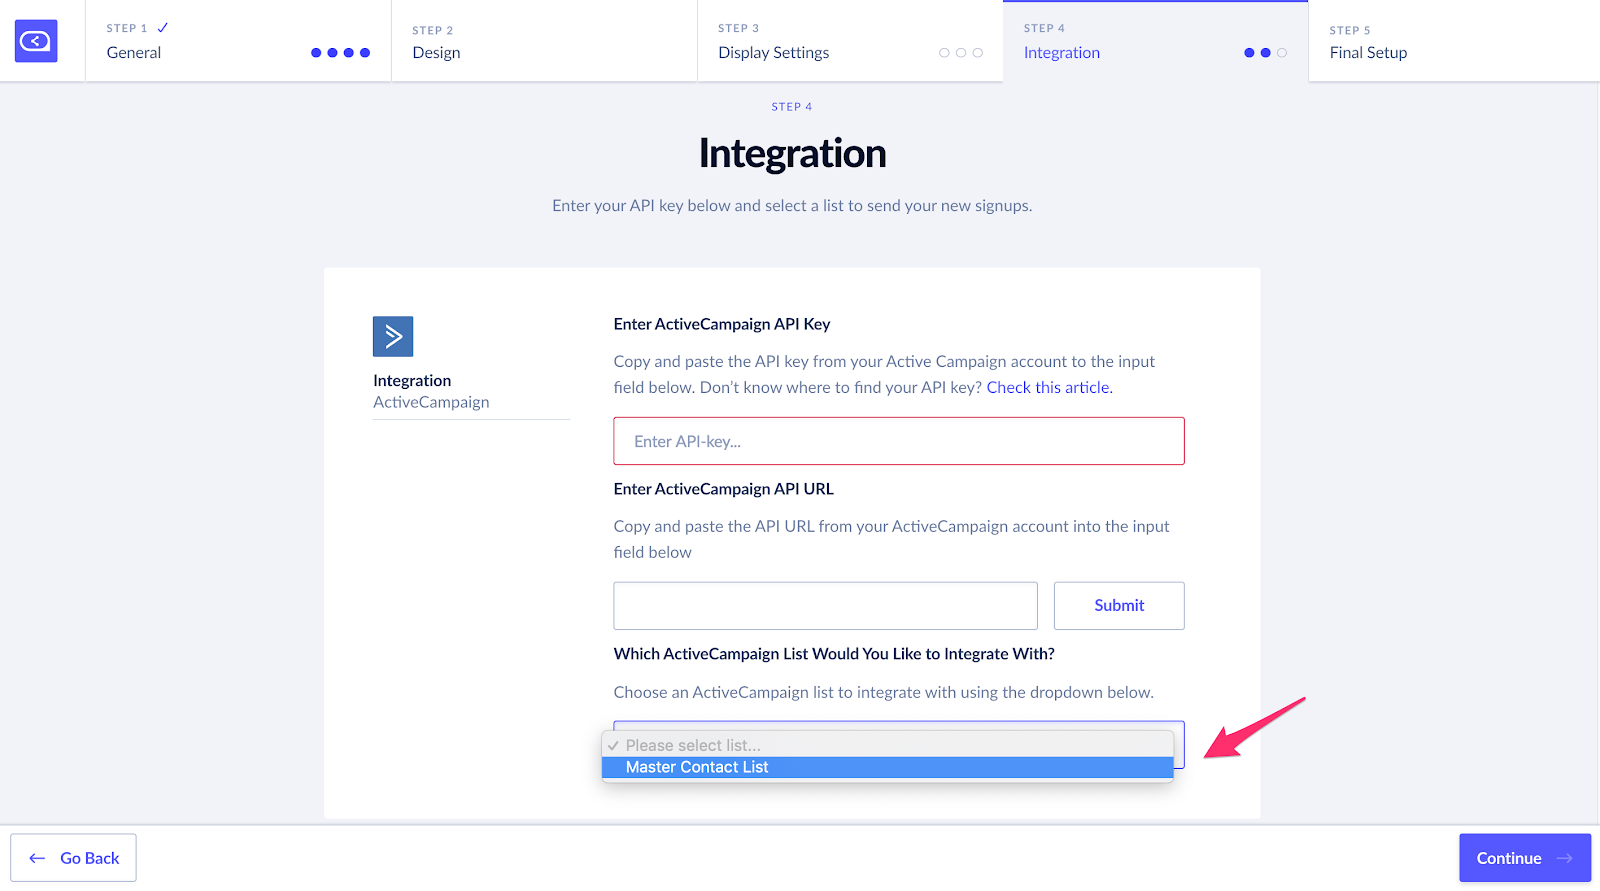Click the 'ActiveCampaign' label under Integration

pos(431,402)
